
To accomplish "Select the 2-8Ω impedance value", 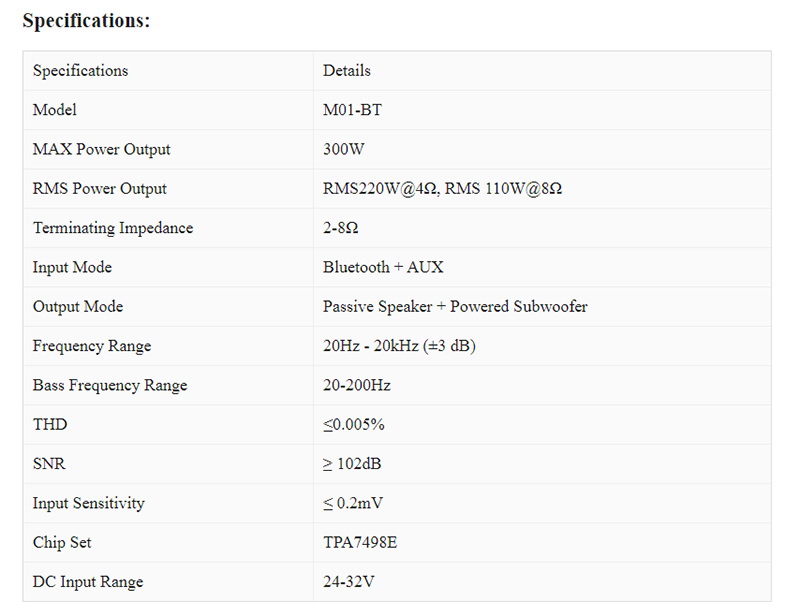I will coord(341,228).
